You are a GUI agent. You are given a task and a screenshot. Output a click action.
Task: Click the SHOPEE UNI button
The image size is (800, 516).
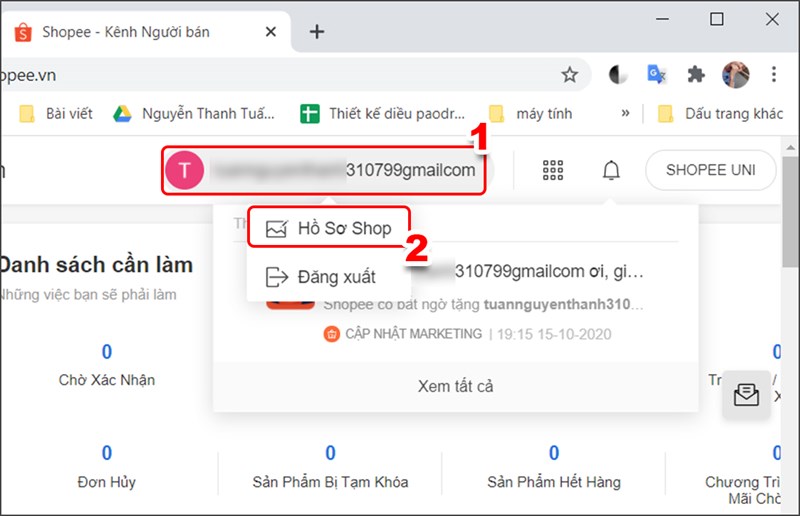pyautogui.click(x=710, y=170)
